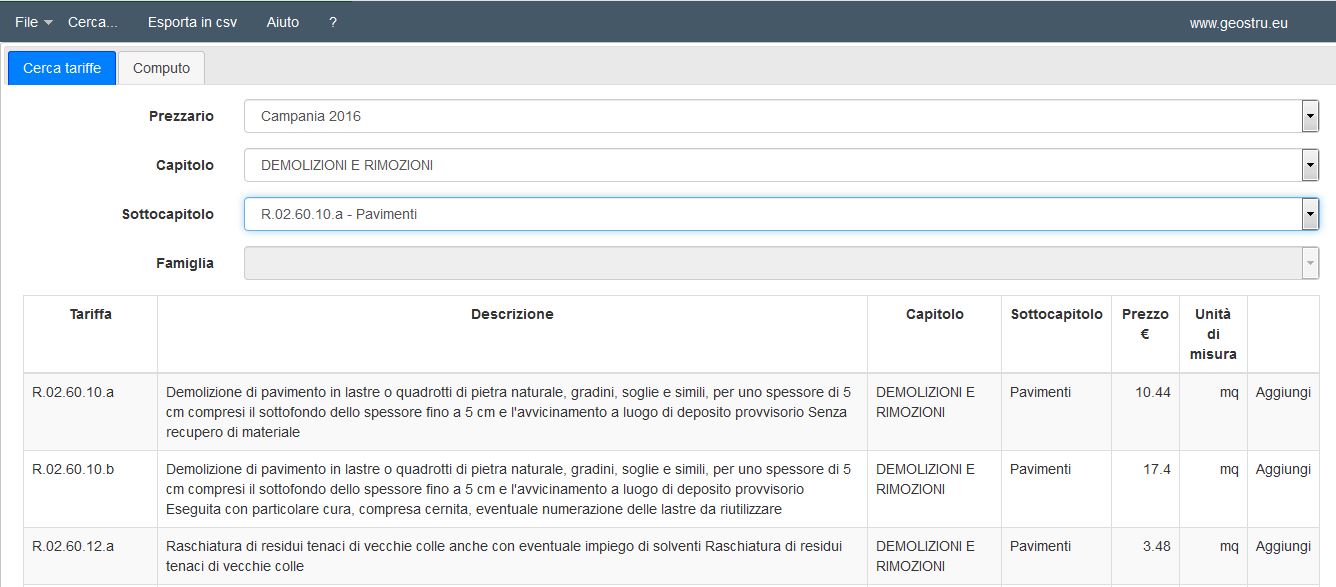This screenshot has height=587, width=1336.
Task: Click the Campania 2016 combo box
Action: (781, 116)
